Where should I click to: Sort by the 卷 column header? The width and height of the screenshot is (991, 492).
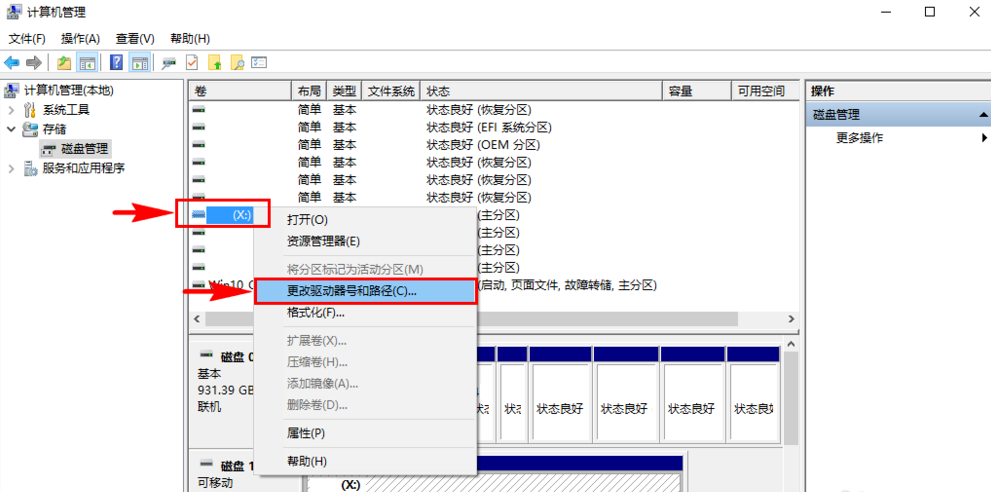[x=240, y=91]
